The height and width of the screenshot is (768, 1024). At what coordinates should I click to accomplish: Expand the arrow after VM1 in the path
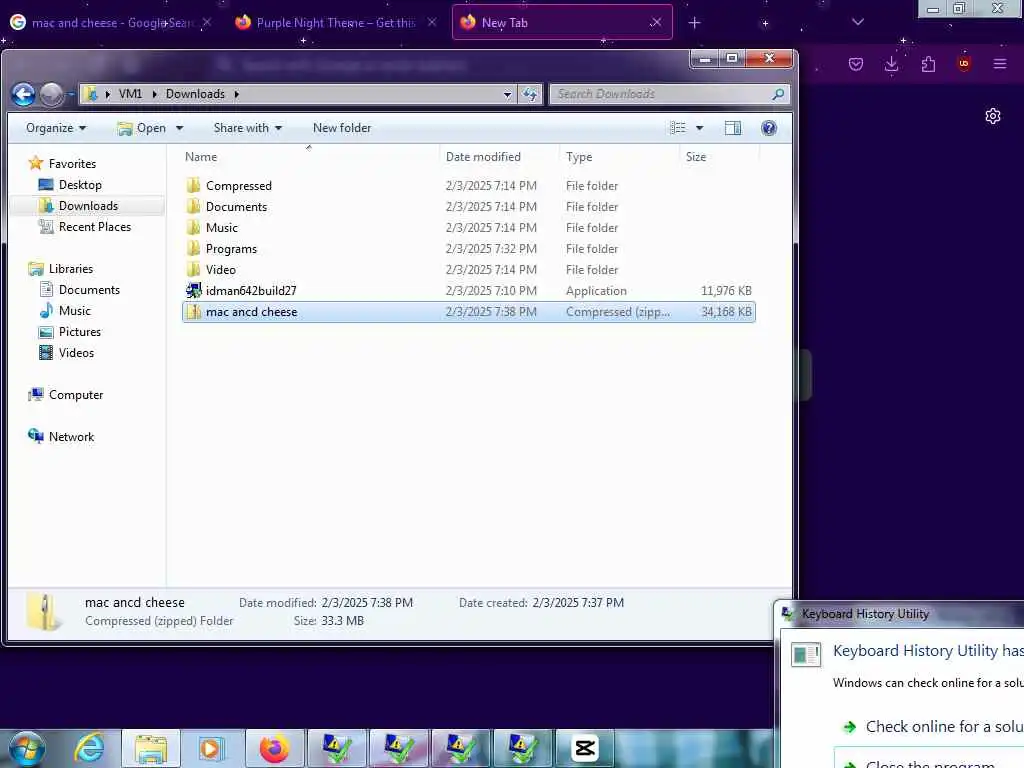tap(155, 94)
